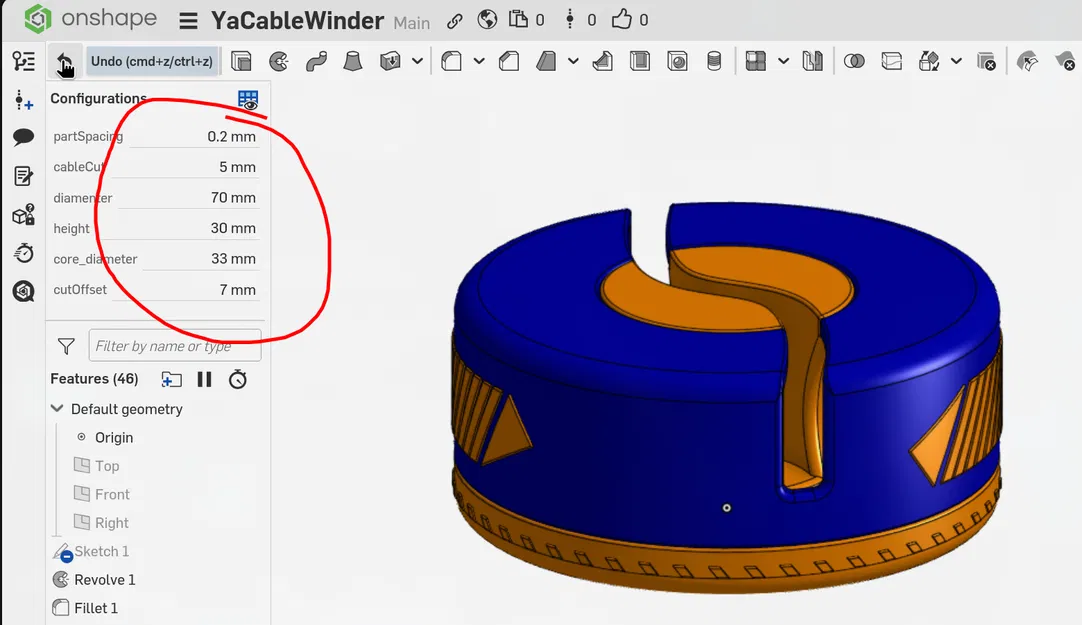Viewport: 1082px width, 625px height.
Task: Open the linear pattern dropdown arrow
Action: click(783, 61)
